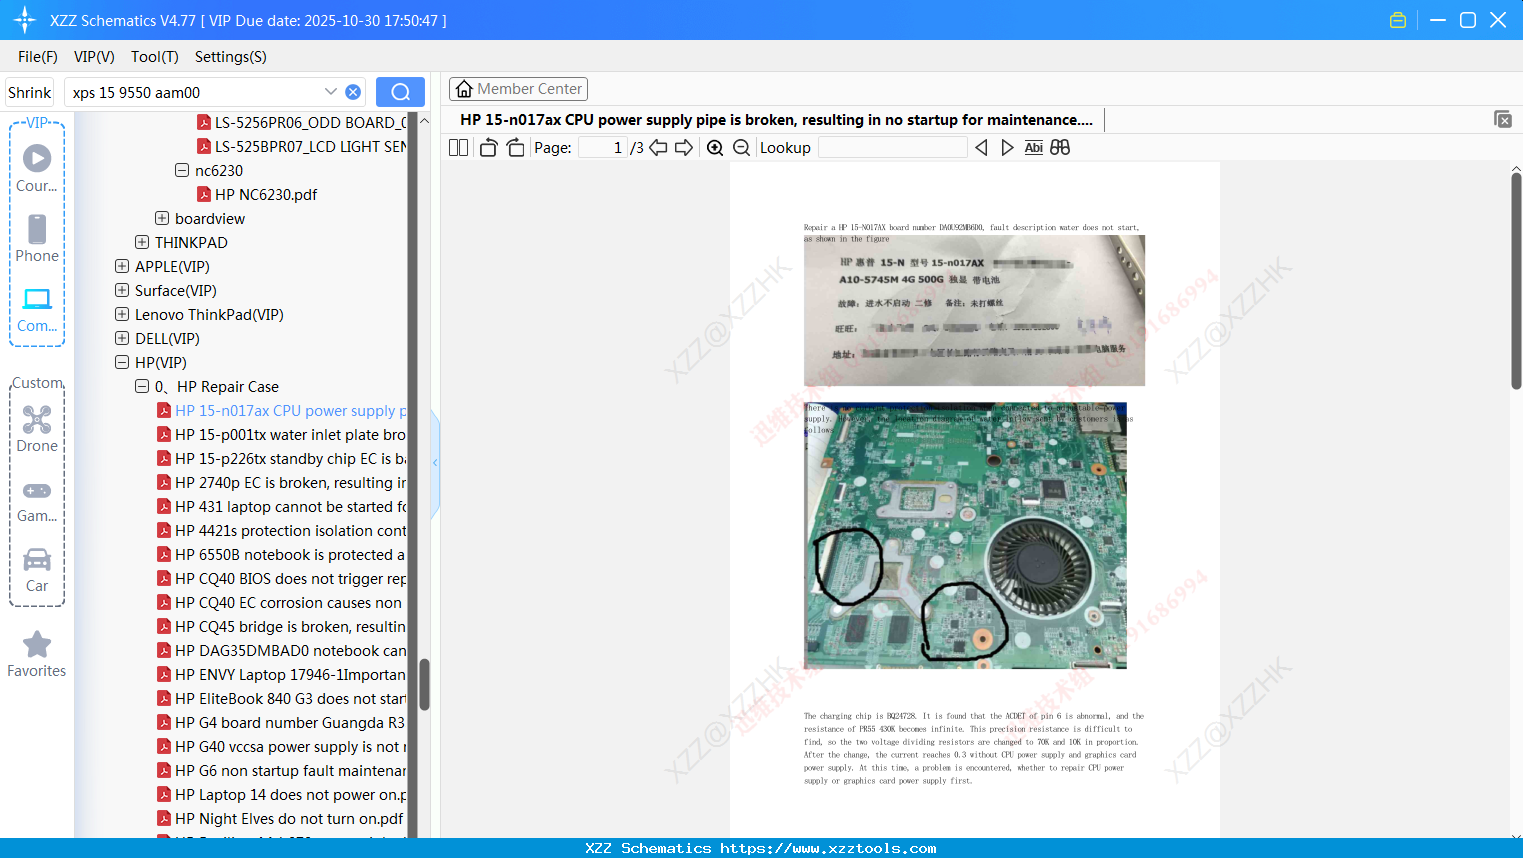Collapse the left panel splitter handle

pyautogui.click(x=435, y=463)
